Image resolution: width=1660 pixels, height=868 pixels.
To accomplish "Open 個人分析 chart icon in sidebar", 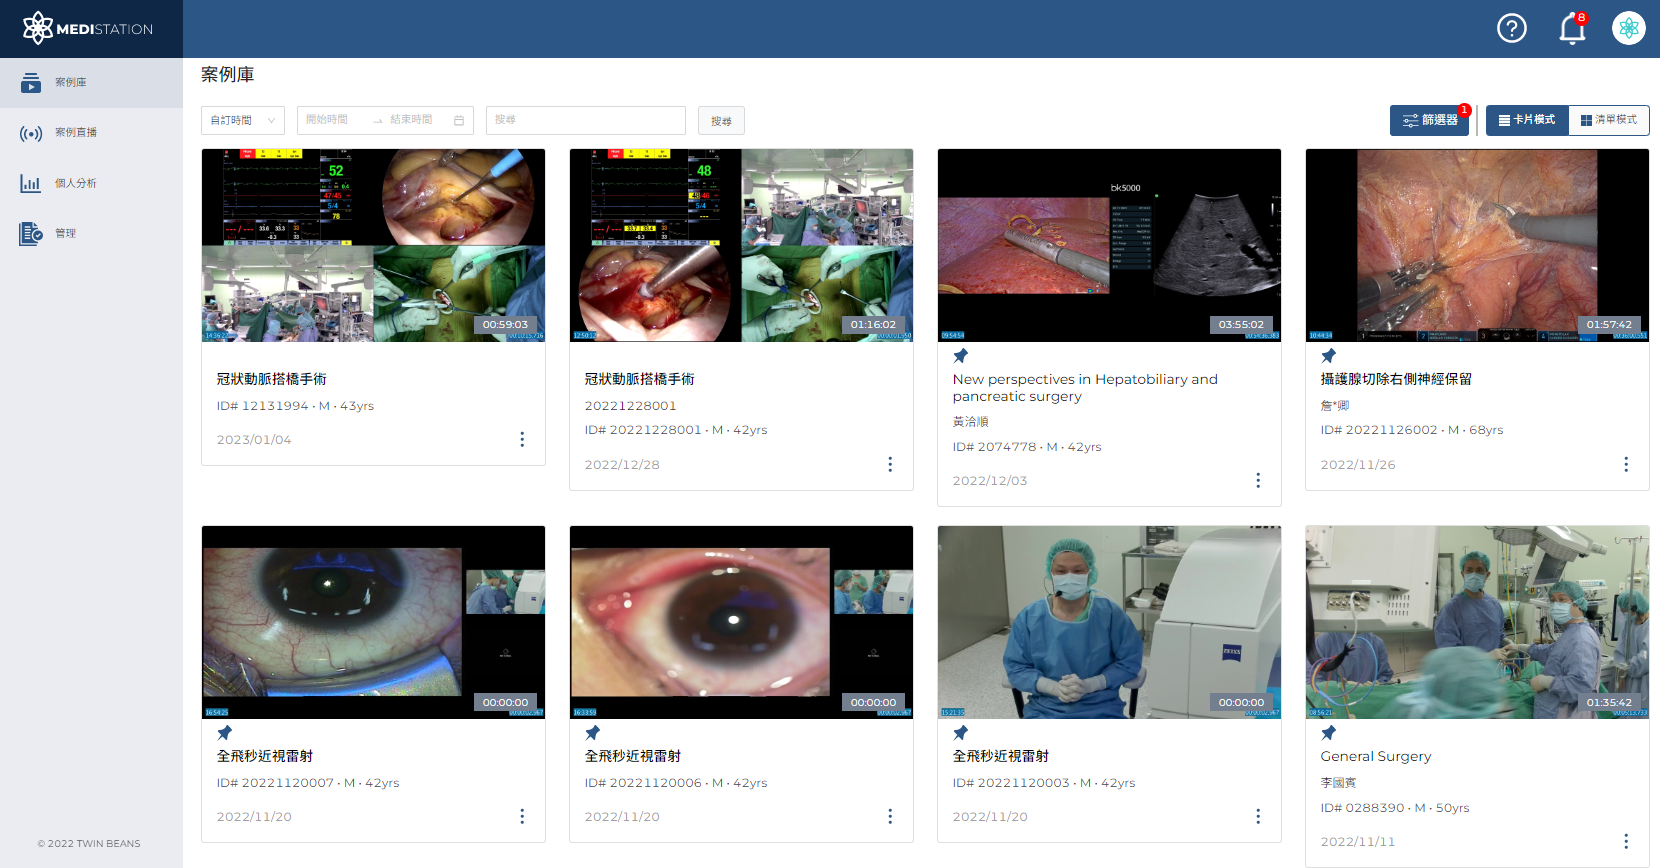I will pyautogui.click(x=31, y=183).
